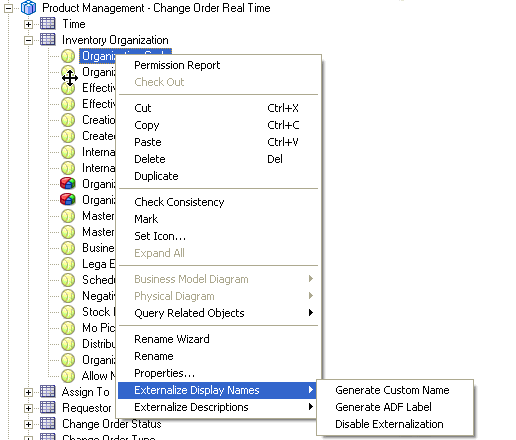Click the Ctrl+C shortcut text
The height and width of the screenshot is (440, 516).
(x=283, y=125)
